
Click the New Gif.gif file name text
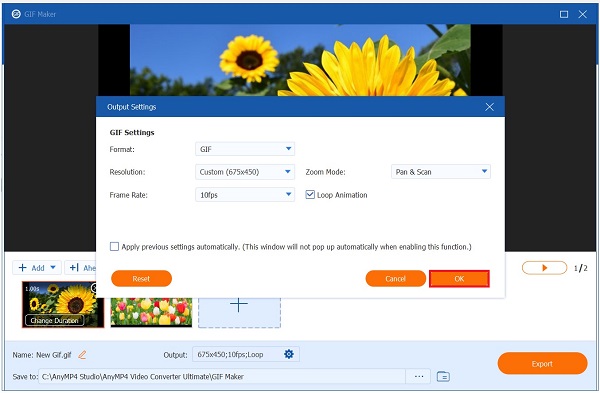[54, 355]
